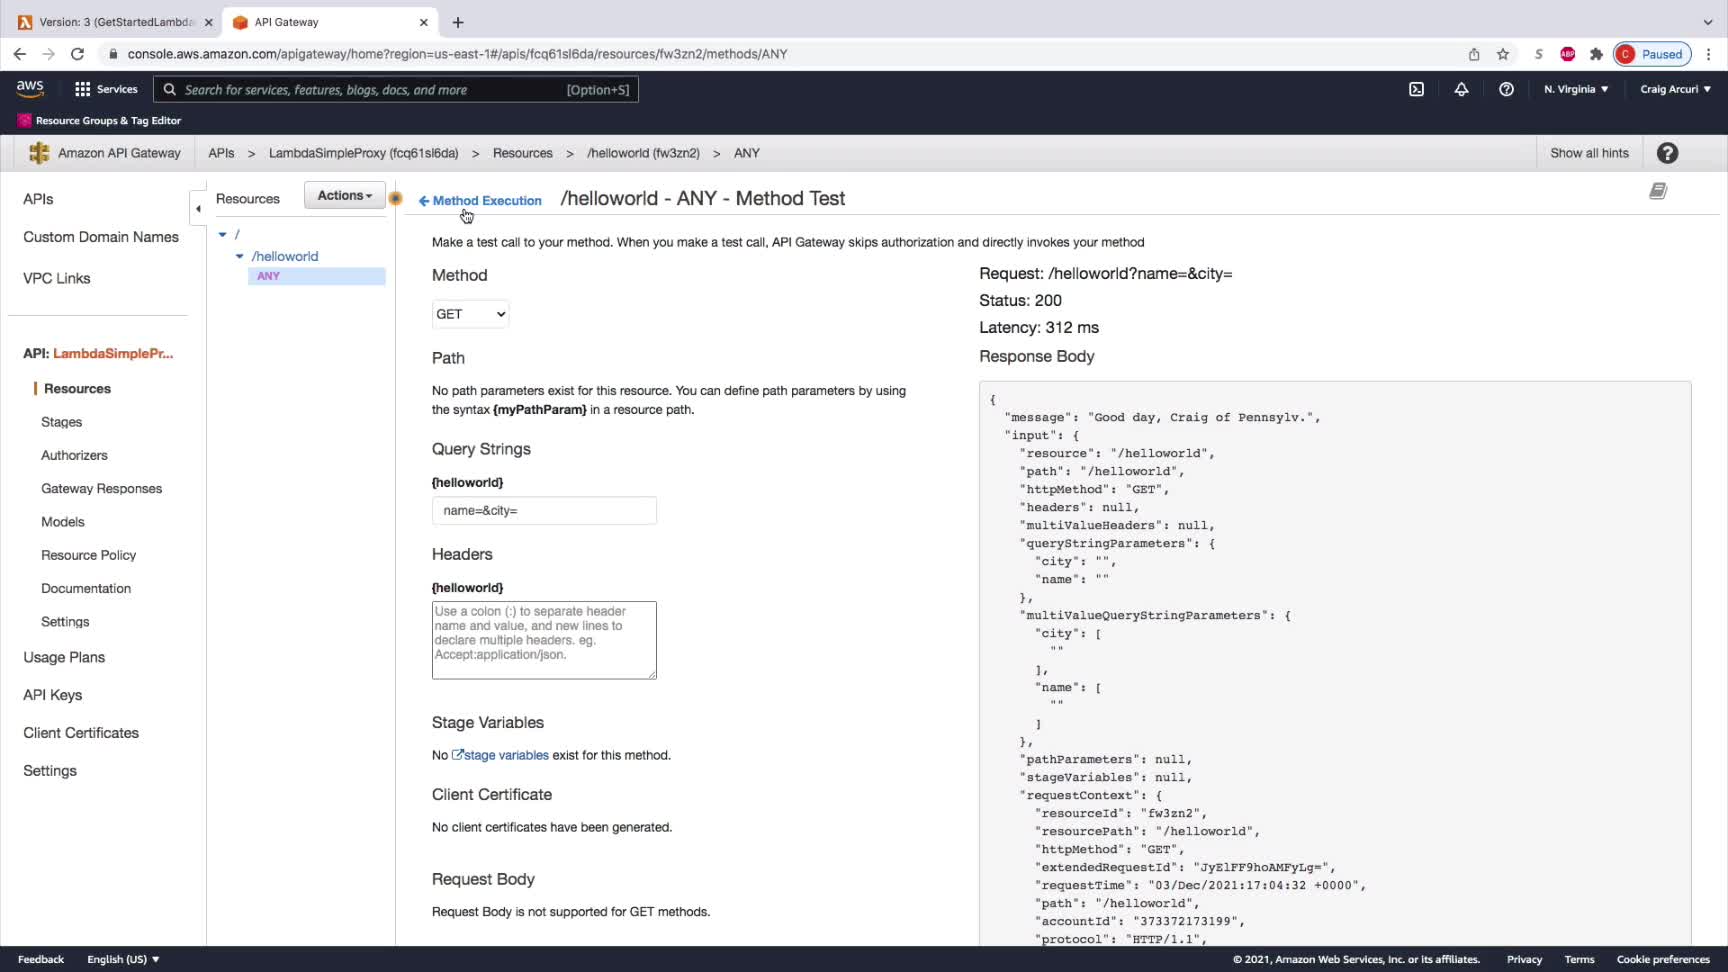The height and width of the screenshot is (972, 1728).
Task: Click the browser address bar URL
Action: click(x=457, y=54)
